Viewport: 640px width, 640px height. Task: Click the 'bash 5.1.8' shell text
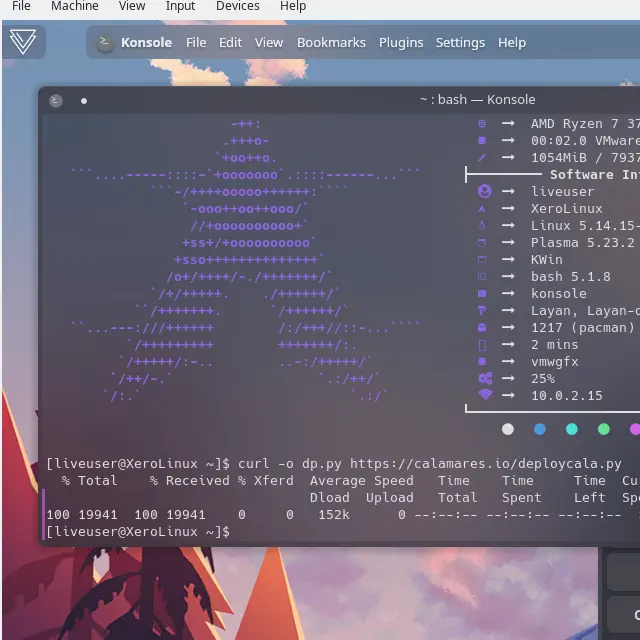571,277
